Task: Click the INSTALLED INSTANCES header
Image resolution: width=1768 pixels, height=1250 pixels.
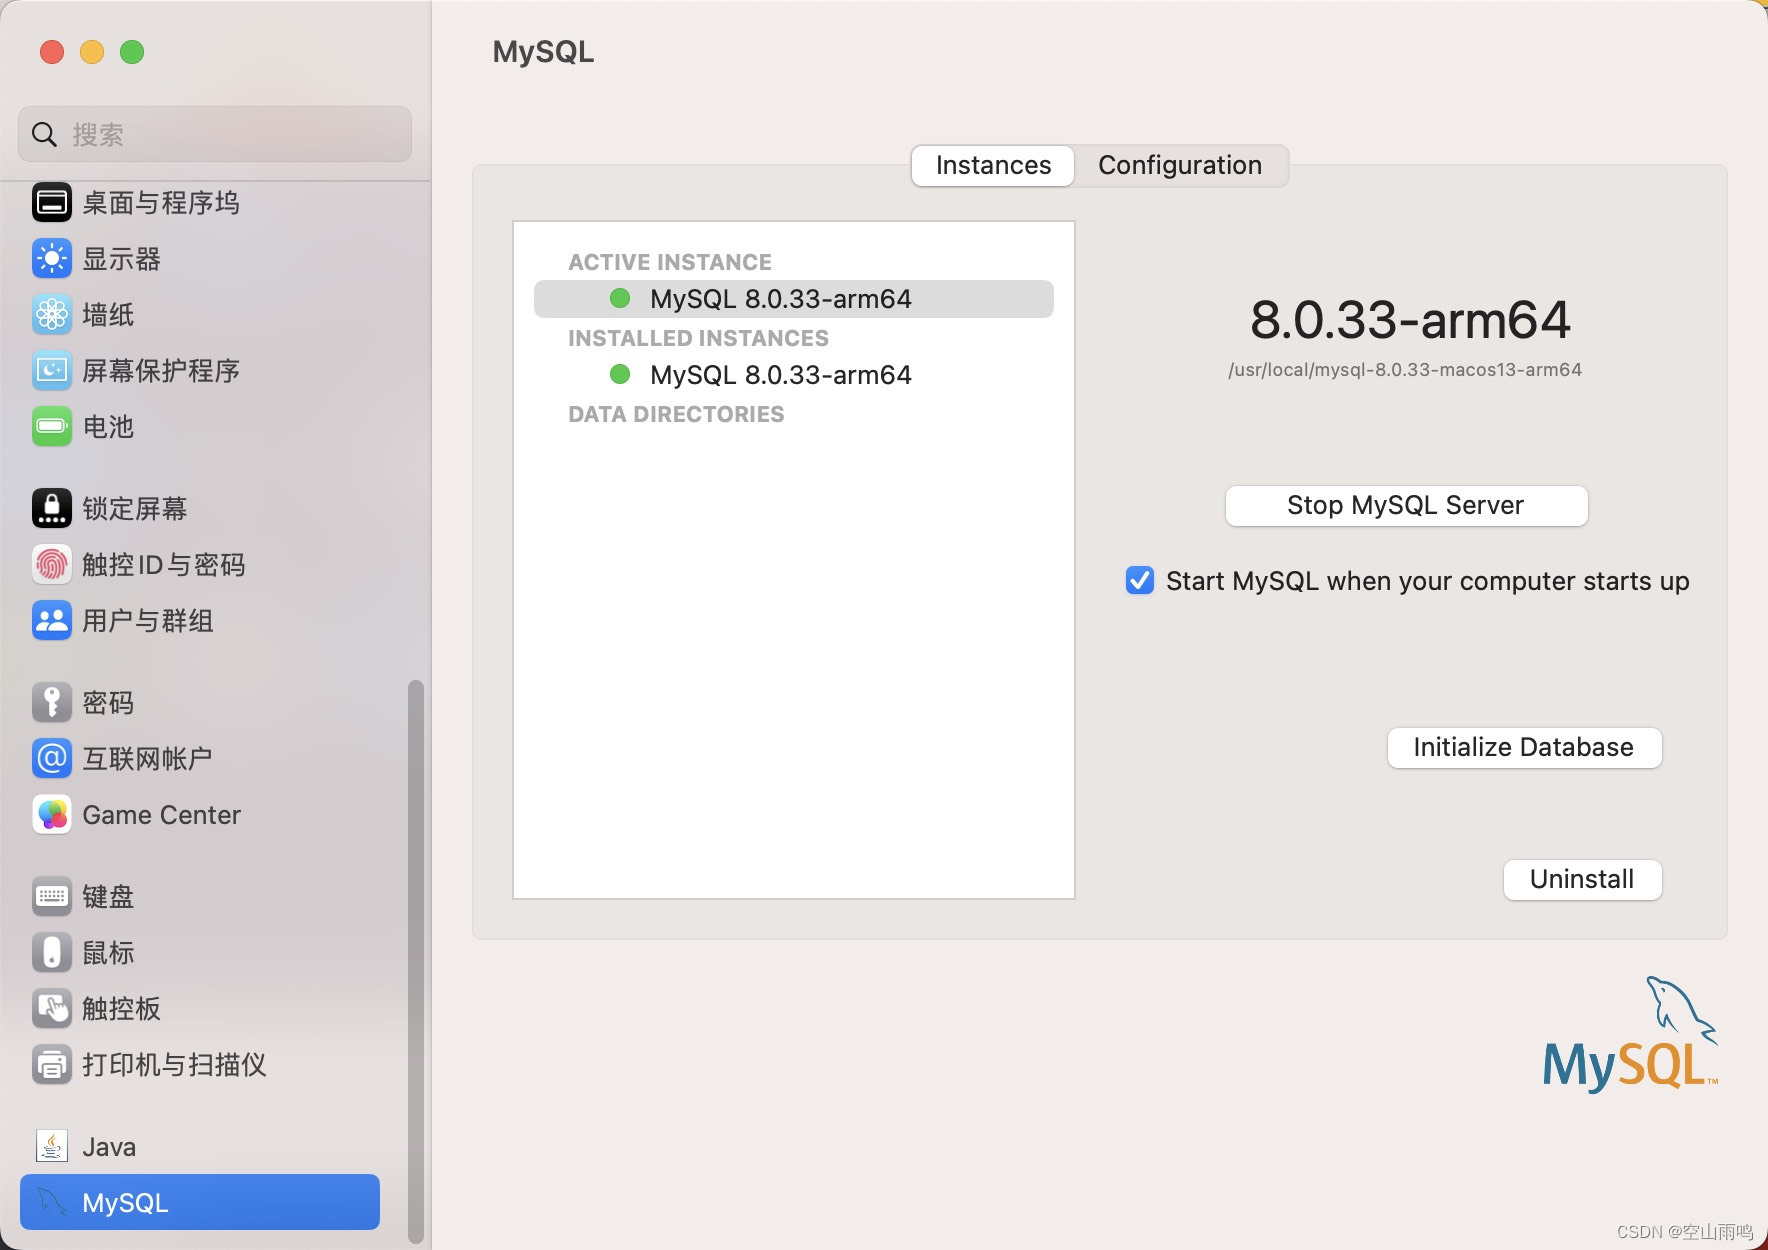Action: pyautogui.click(x=698, y=338)
